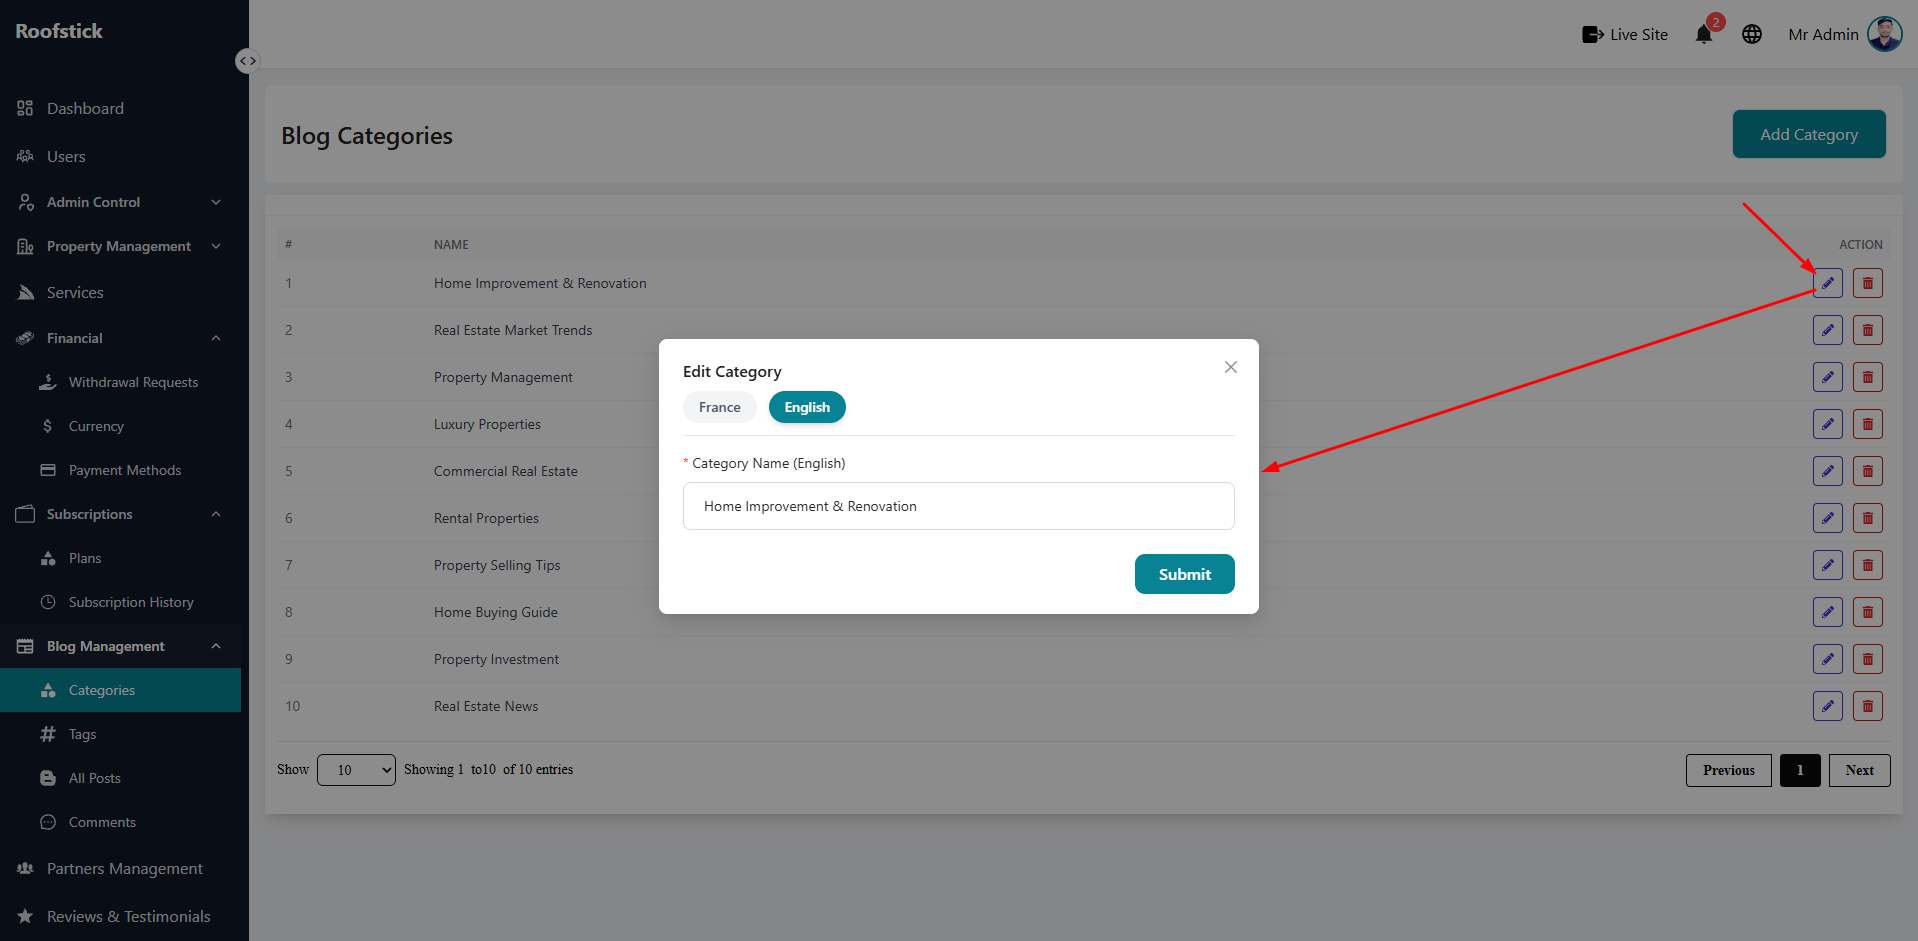The image size is (1918, 941).
Task: Click the Add Category button
Action: 1809,134
